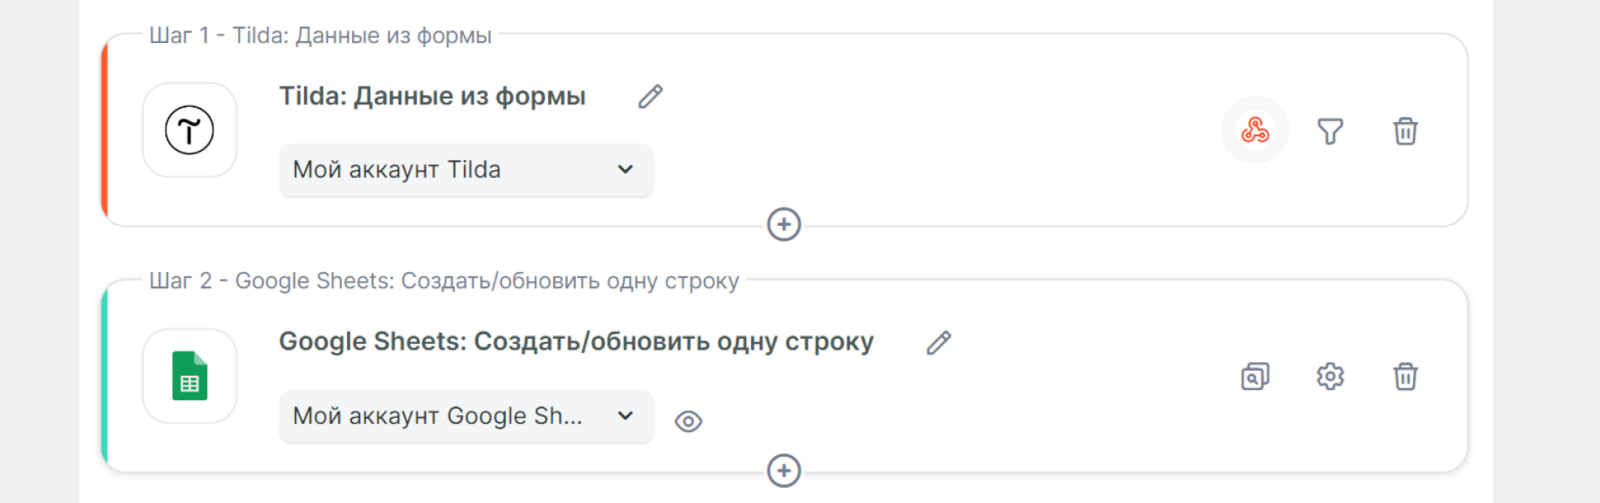Open the filter for Tilda step
1600x503 pixels.
pyautogui.click(x=1330, y=131)
